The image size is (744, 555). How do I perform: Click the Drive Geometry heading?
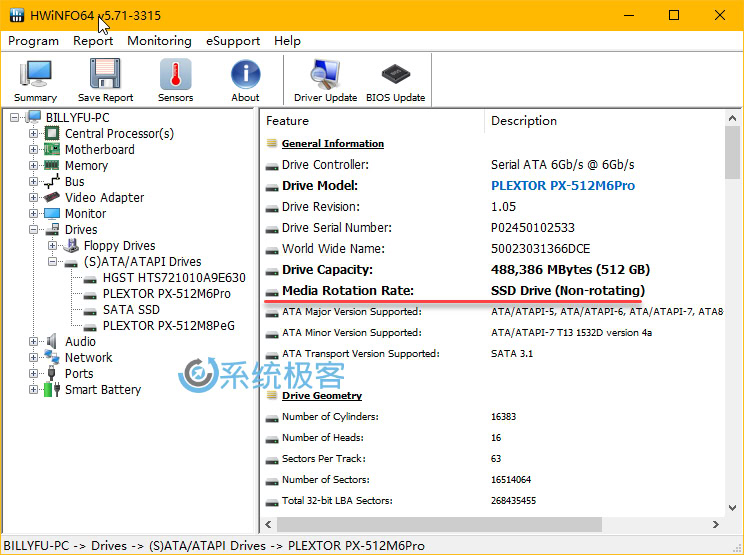[x=322, y=396]
